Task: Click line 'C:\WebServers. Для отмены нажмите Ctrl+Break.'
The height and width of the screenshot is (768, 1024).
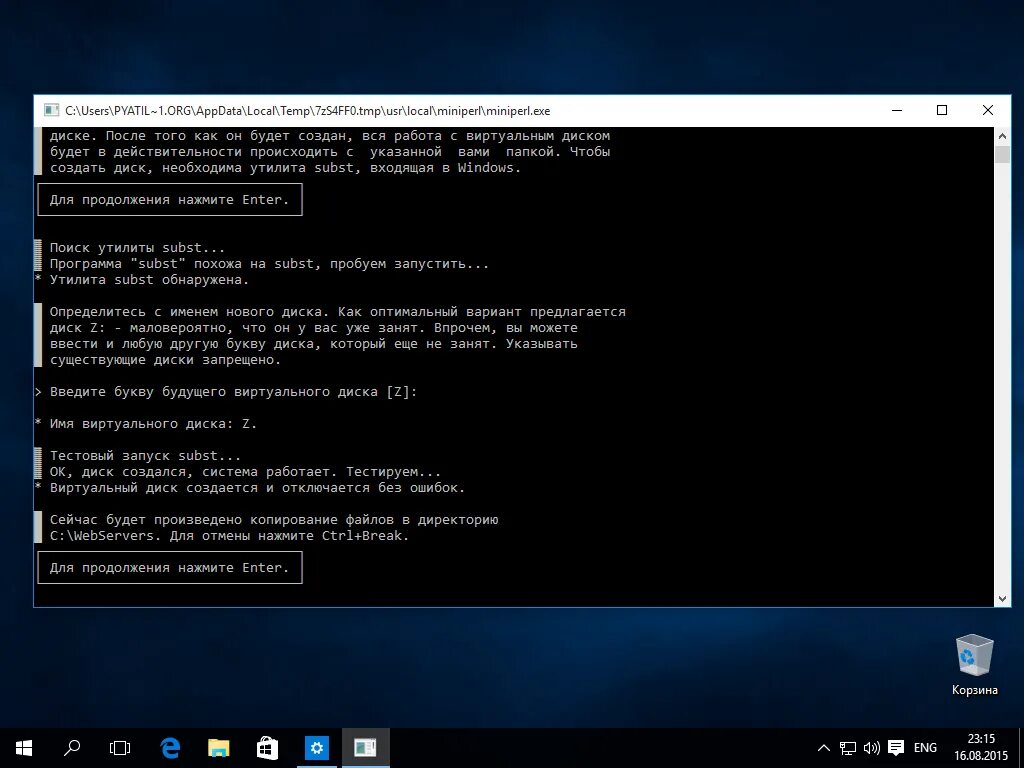Action: pos(229,536)
